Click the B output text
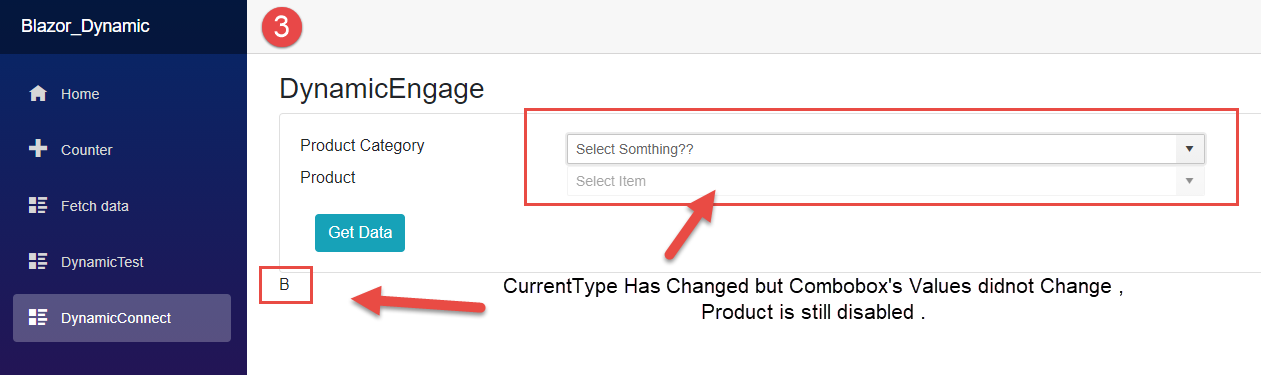This screenshot has height=375, width=1261. [284, 285]
